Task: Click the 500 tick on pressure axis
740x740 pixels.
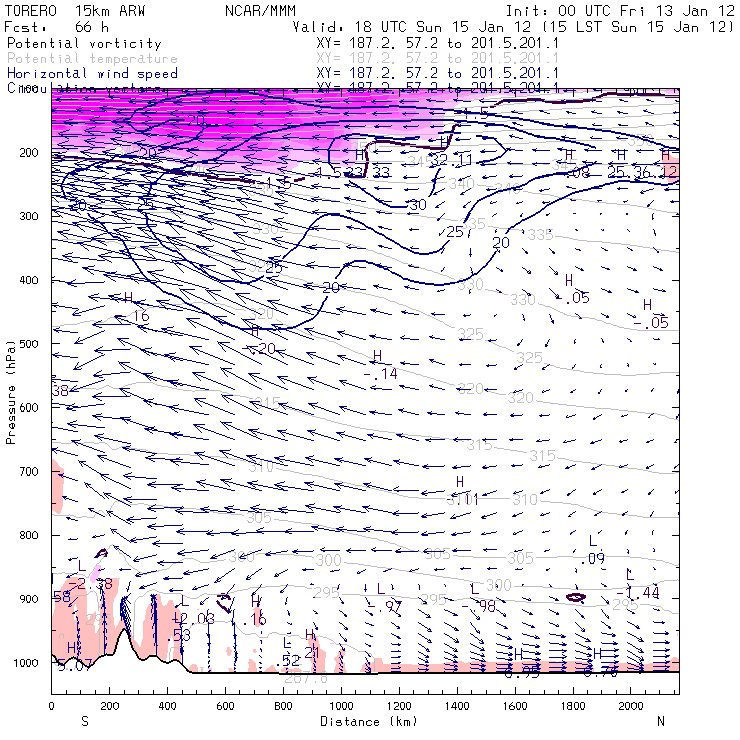Action: coord(29,344)
